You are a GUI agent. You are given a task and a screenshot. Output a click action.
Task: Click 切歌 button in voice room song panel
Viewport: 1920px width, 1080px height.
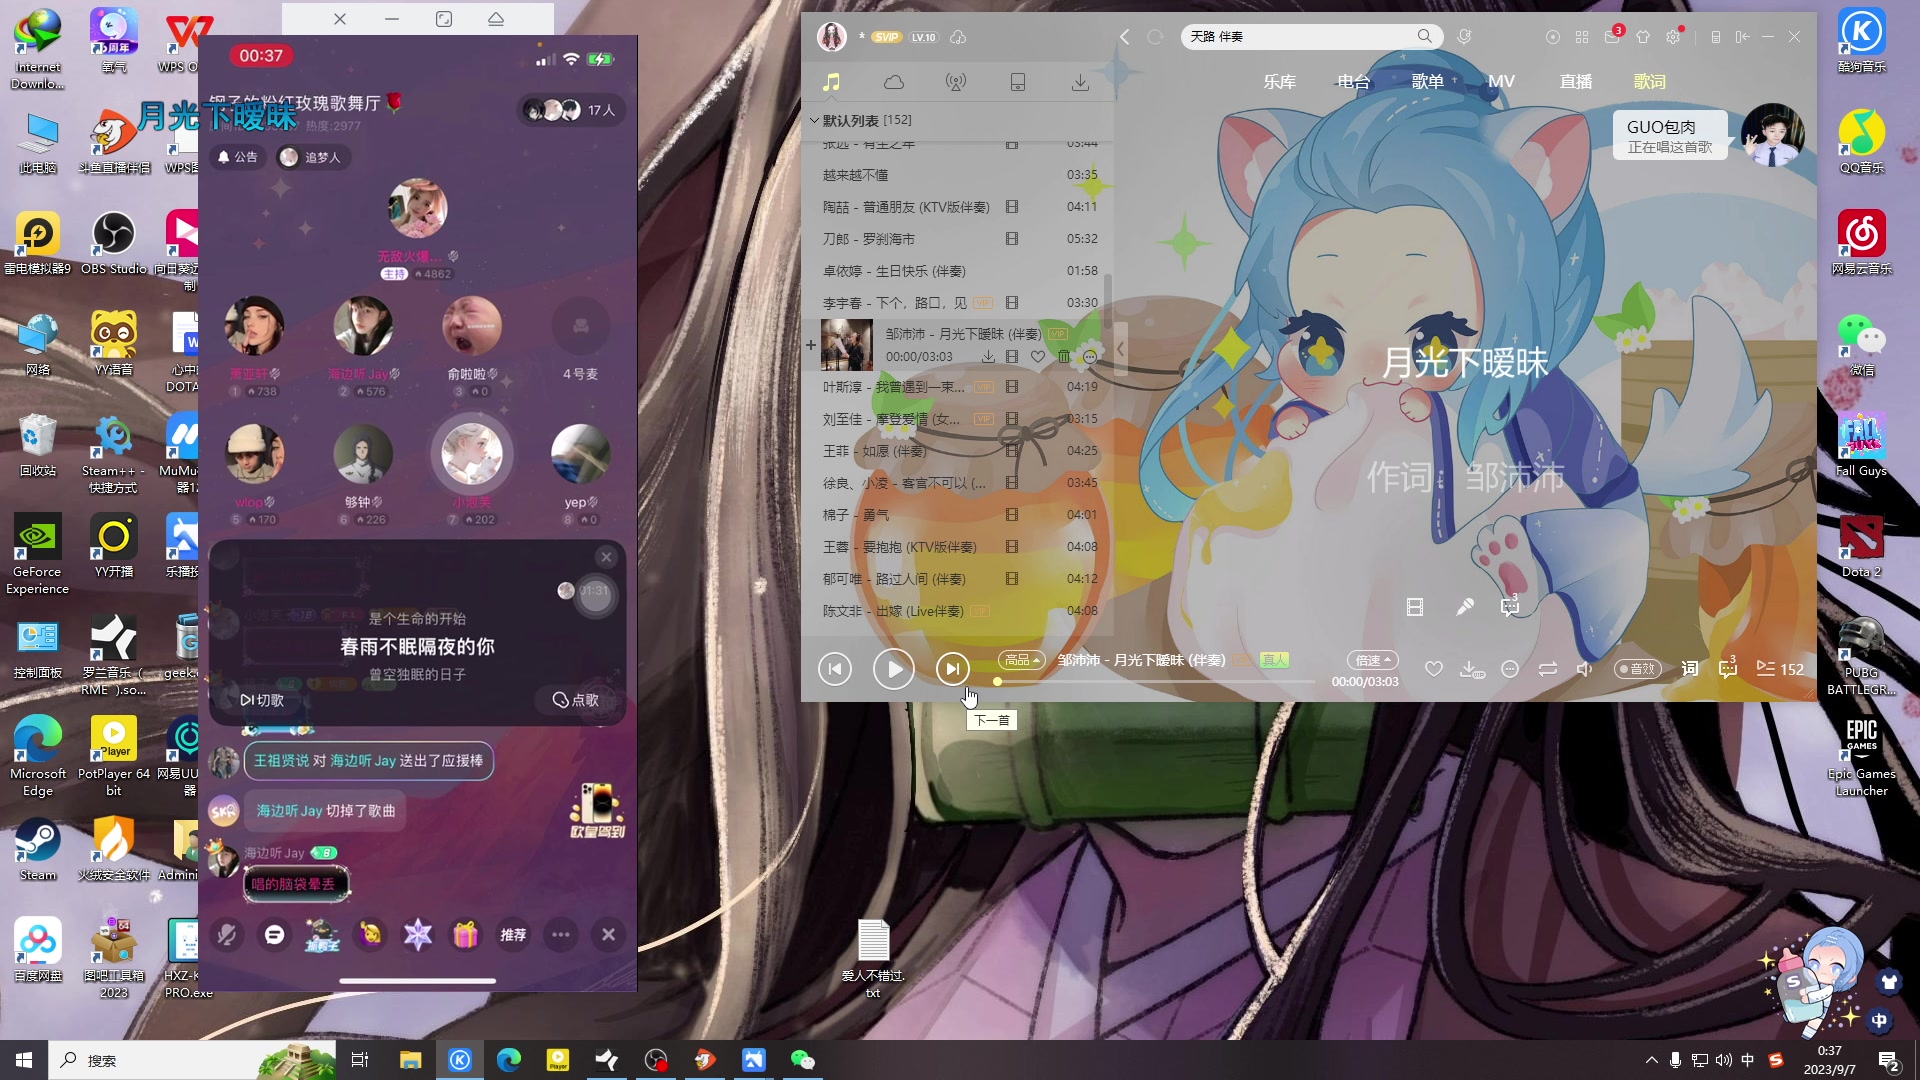(x=262, y=700)
